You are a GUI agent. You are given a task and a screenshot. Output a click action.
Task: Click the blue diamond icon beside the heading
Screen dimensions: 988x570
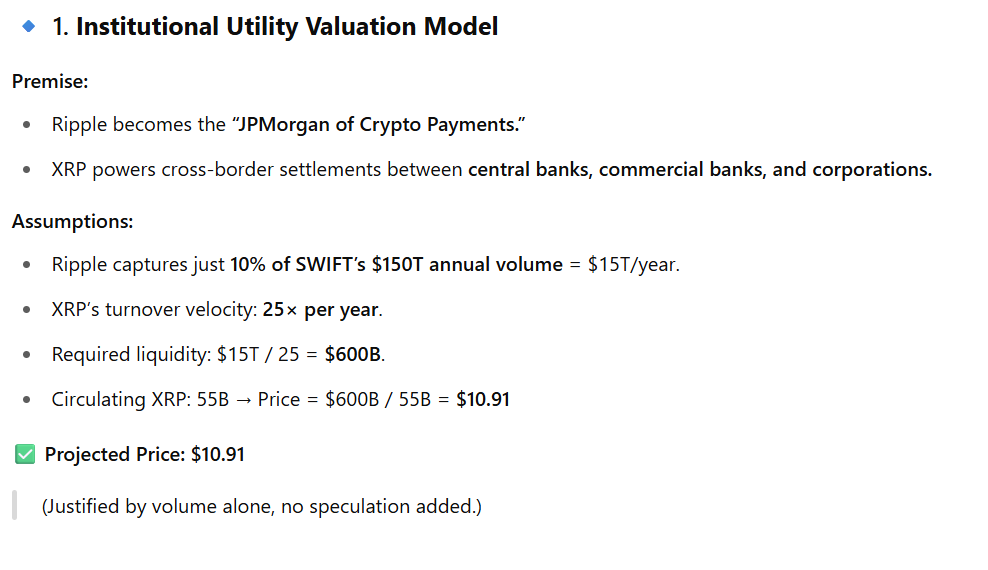[x=28, y=26]
